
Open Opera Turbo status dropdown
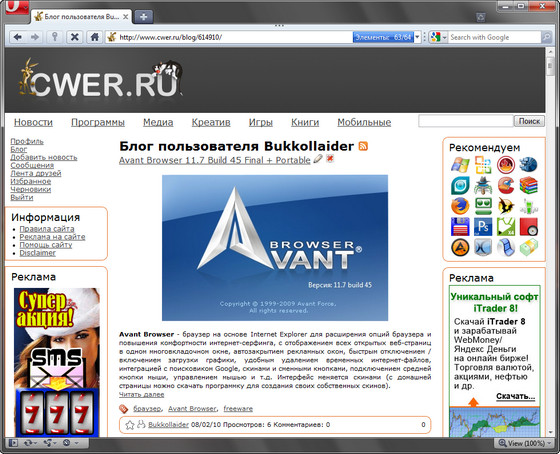(x=70, y=443)
